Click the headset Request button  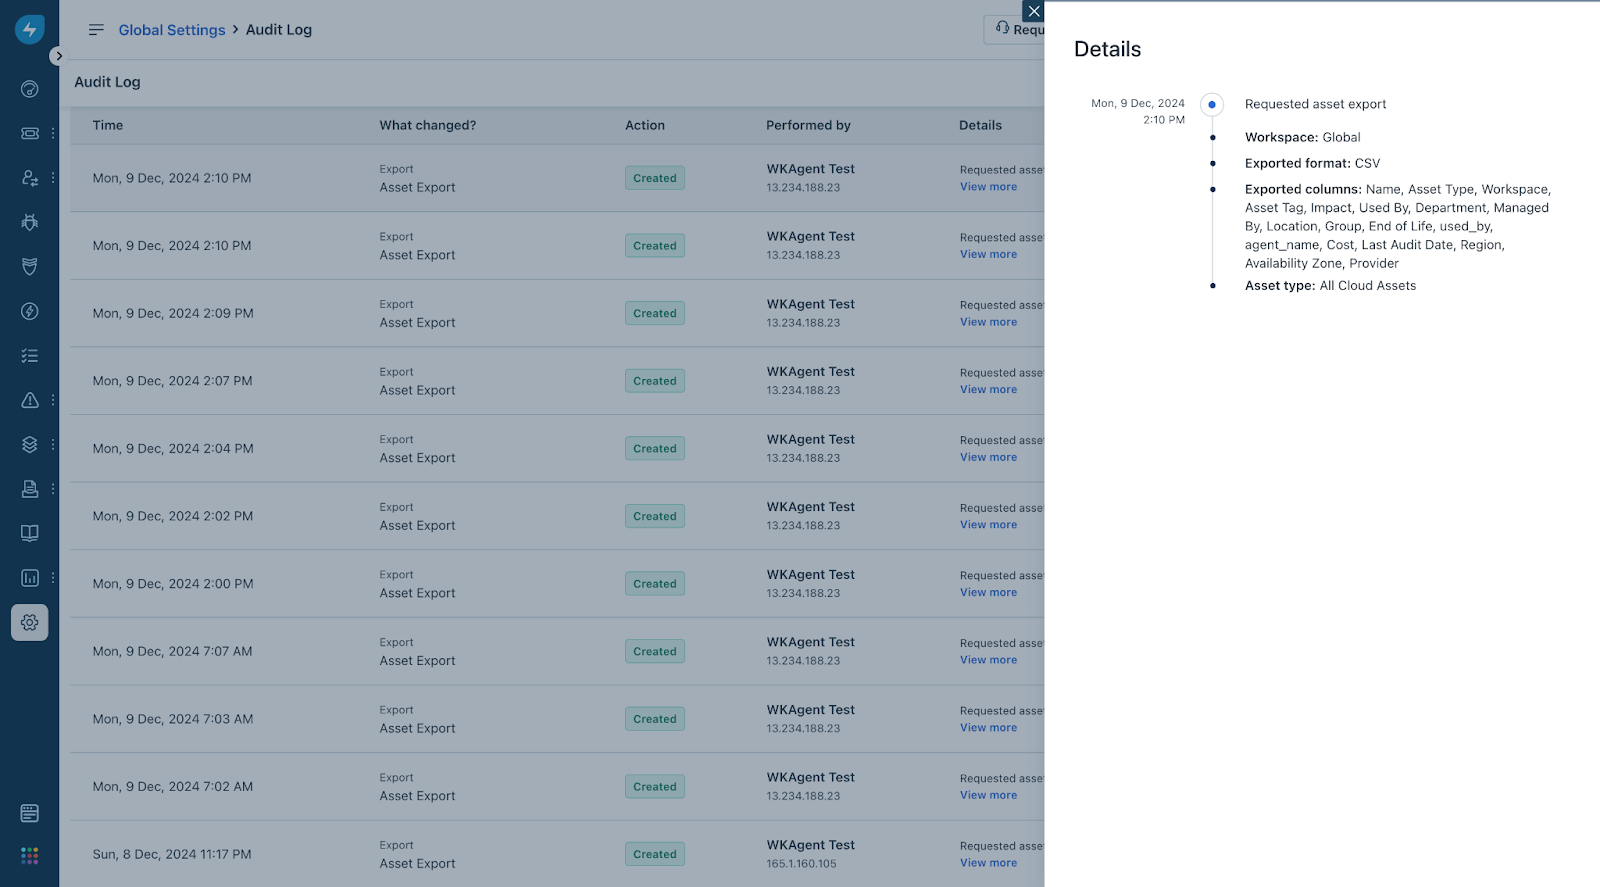[x=1015, y=29]
